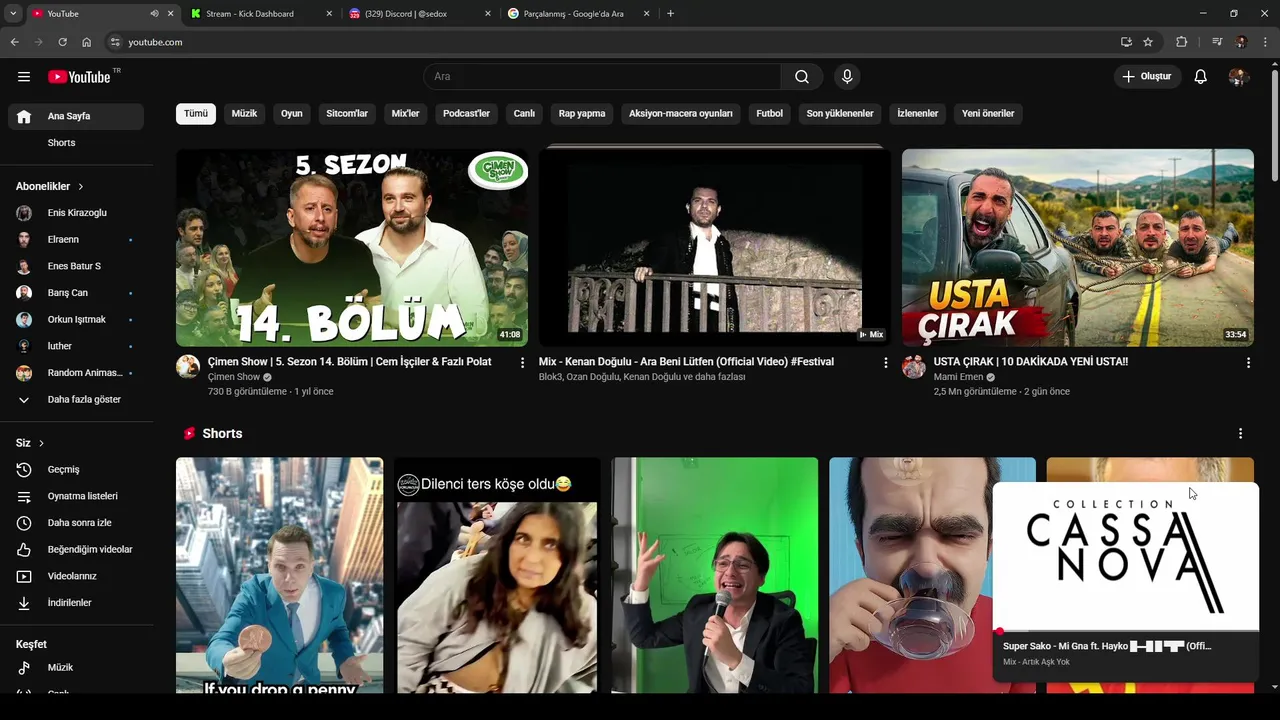Click the Ana Sayfa home icon

[x=24, y=116]
